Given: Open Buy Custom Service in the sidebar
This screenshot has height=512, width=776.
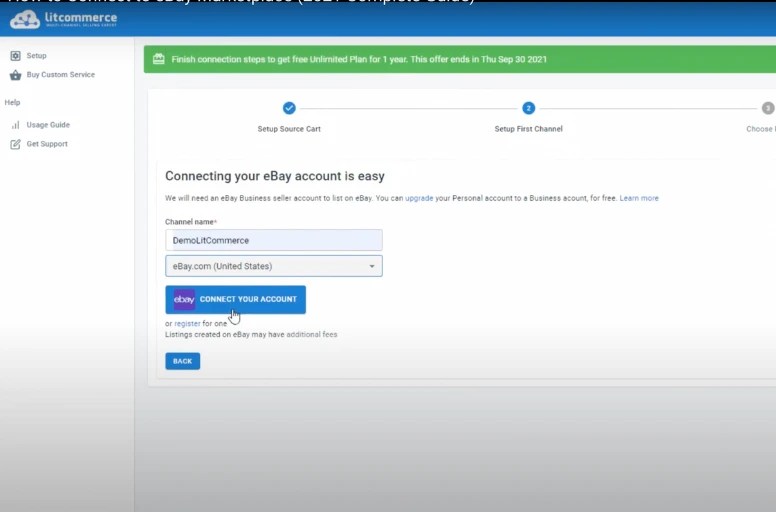Looking at the screenshot, I should [x=60, y=75].
